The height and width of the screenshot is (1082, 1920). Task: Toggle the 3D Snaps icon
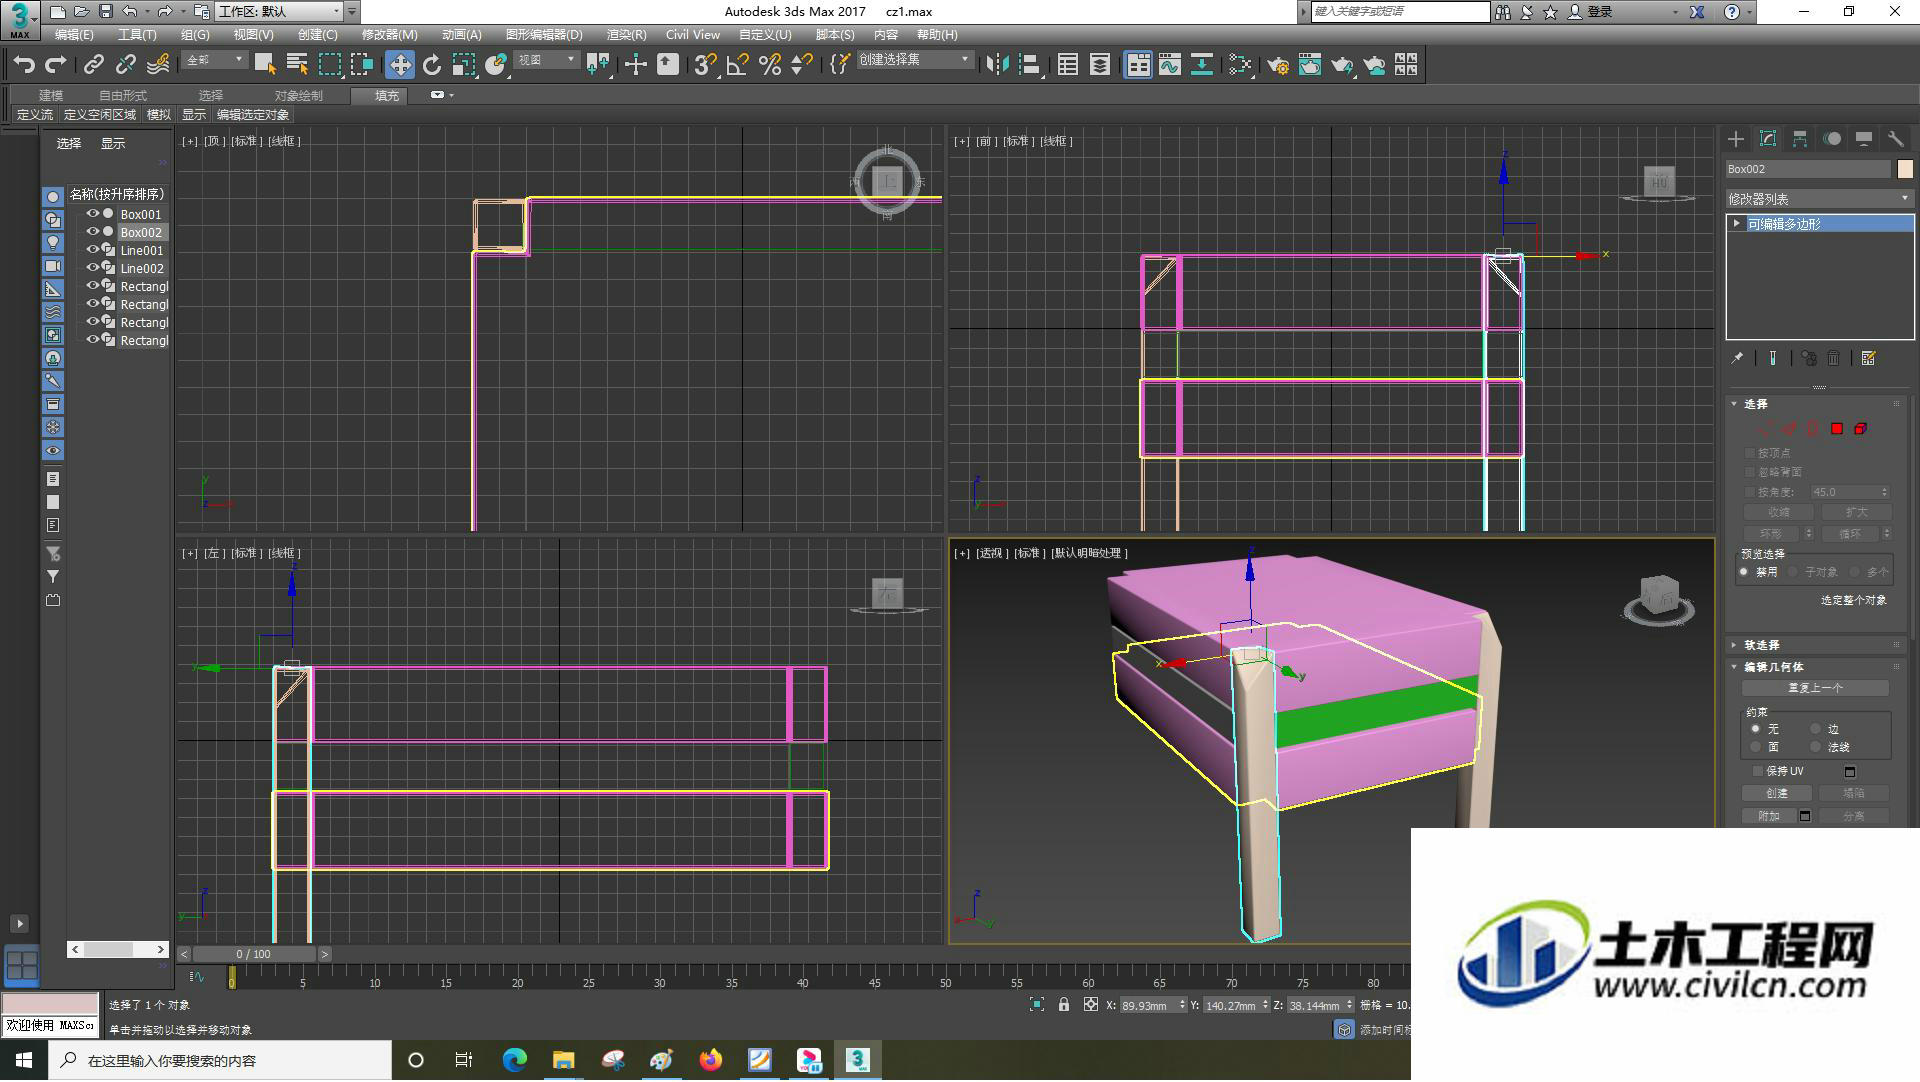pos(706,65)
